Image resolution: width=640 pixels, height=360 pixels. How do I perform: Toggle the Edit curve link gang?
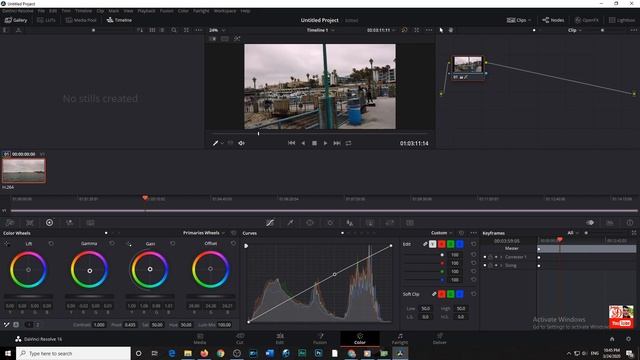click(x=425, y=244)
